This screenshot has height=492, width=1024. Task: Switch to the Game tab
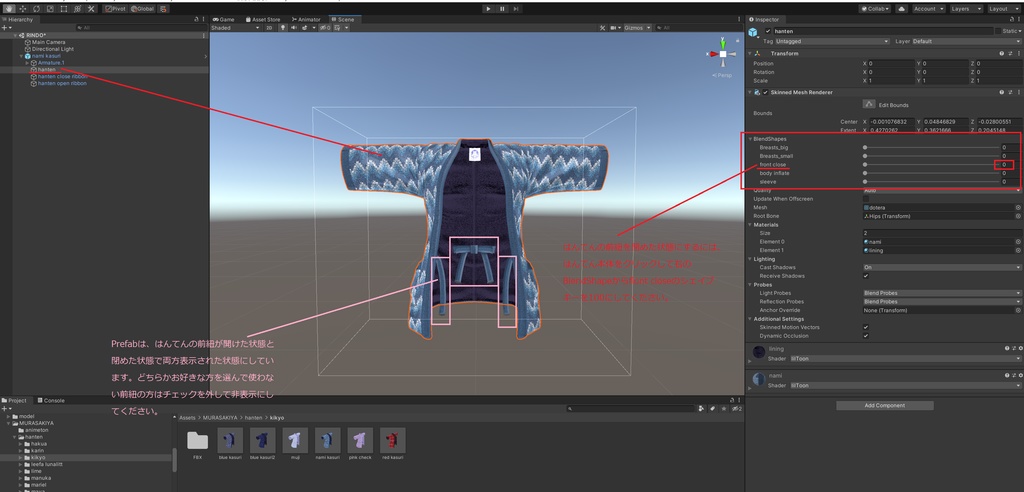coord(223,20)
